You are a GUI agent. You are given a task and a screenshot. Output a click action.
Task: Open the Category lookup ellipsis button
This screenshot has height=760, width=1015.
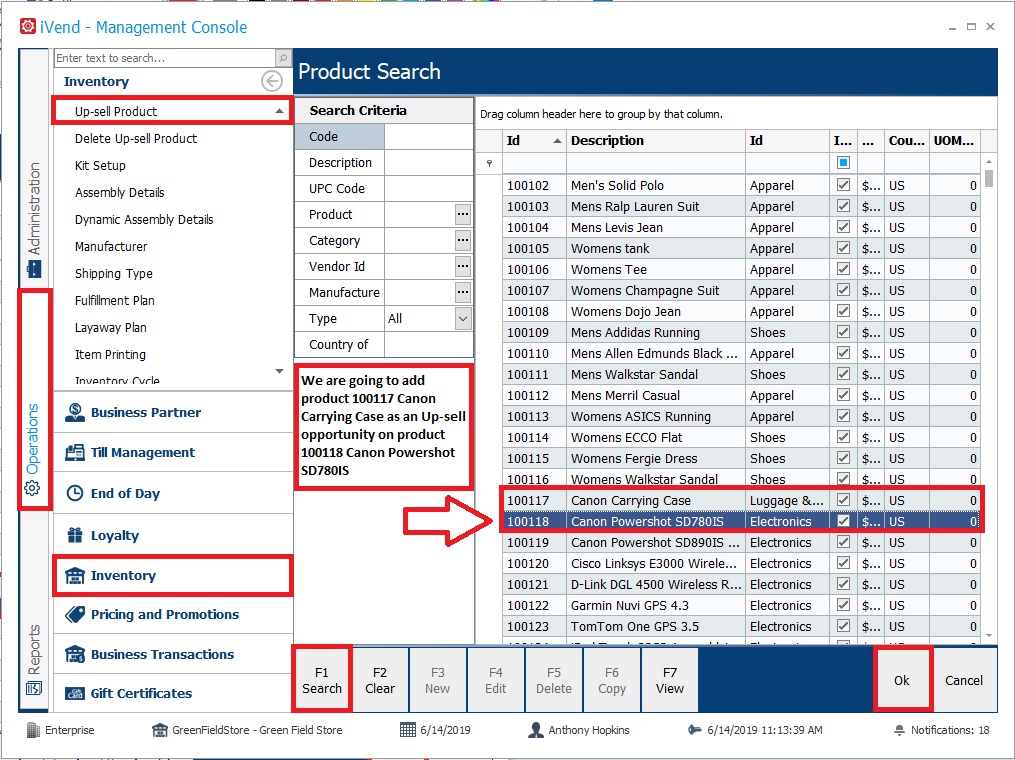pos(462,240)
